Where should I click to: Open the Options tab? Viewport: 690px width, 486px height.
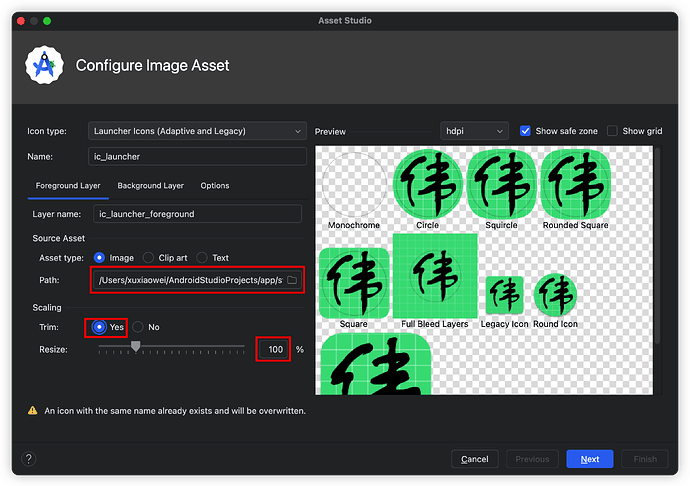[x=214, y=186]
